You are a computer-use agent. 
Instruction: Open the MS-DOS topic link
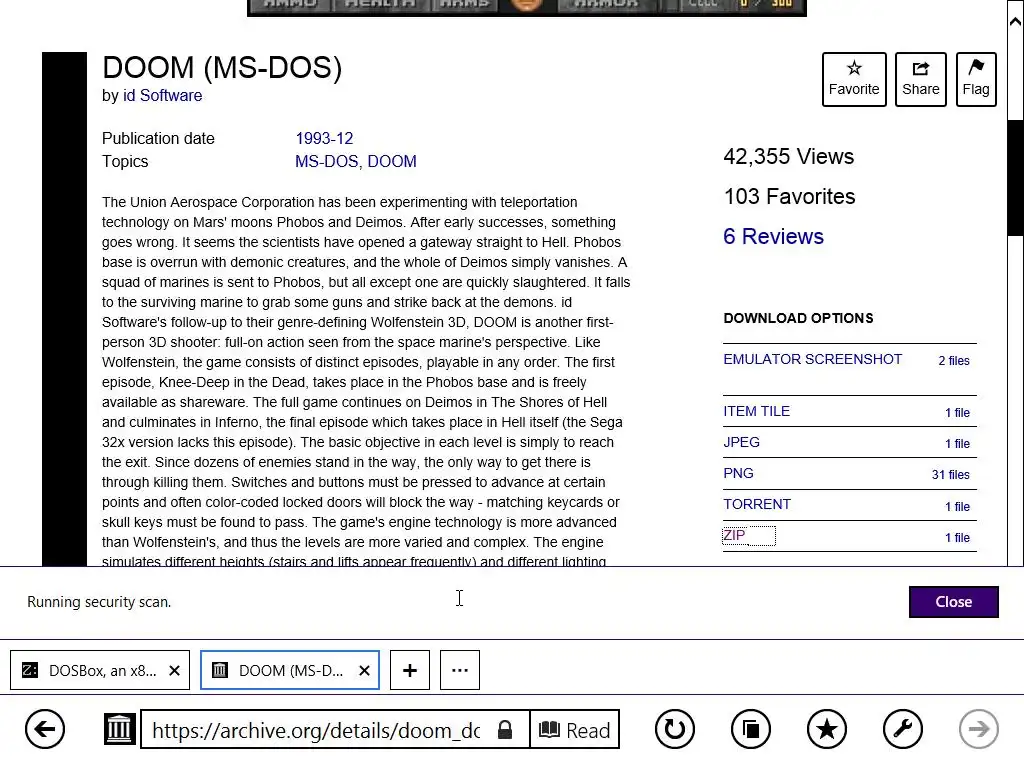point(327,161)
